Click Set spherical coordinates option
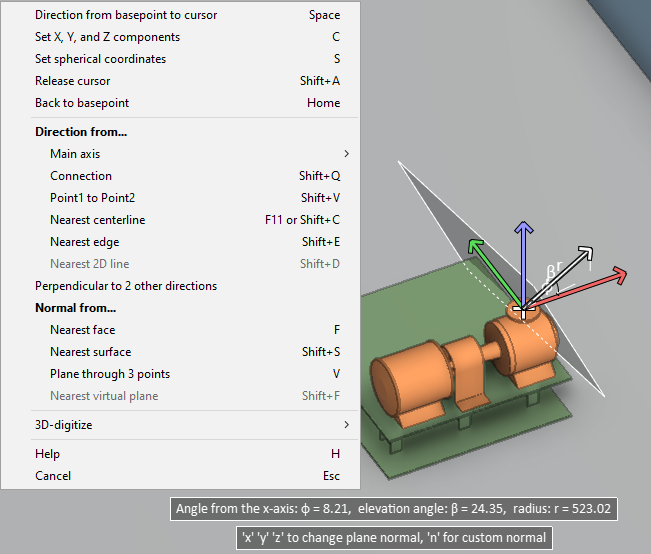The height and width of the screenshot is (554, 651). tap(100, 59)
